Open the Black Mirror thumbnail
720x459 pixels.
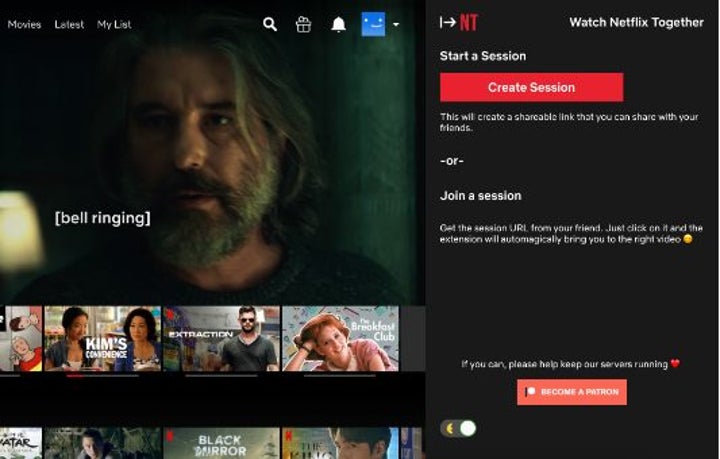pyautogui.click(x=221, y=443)
